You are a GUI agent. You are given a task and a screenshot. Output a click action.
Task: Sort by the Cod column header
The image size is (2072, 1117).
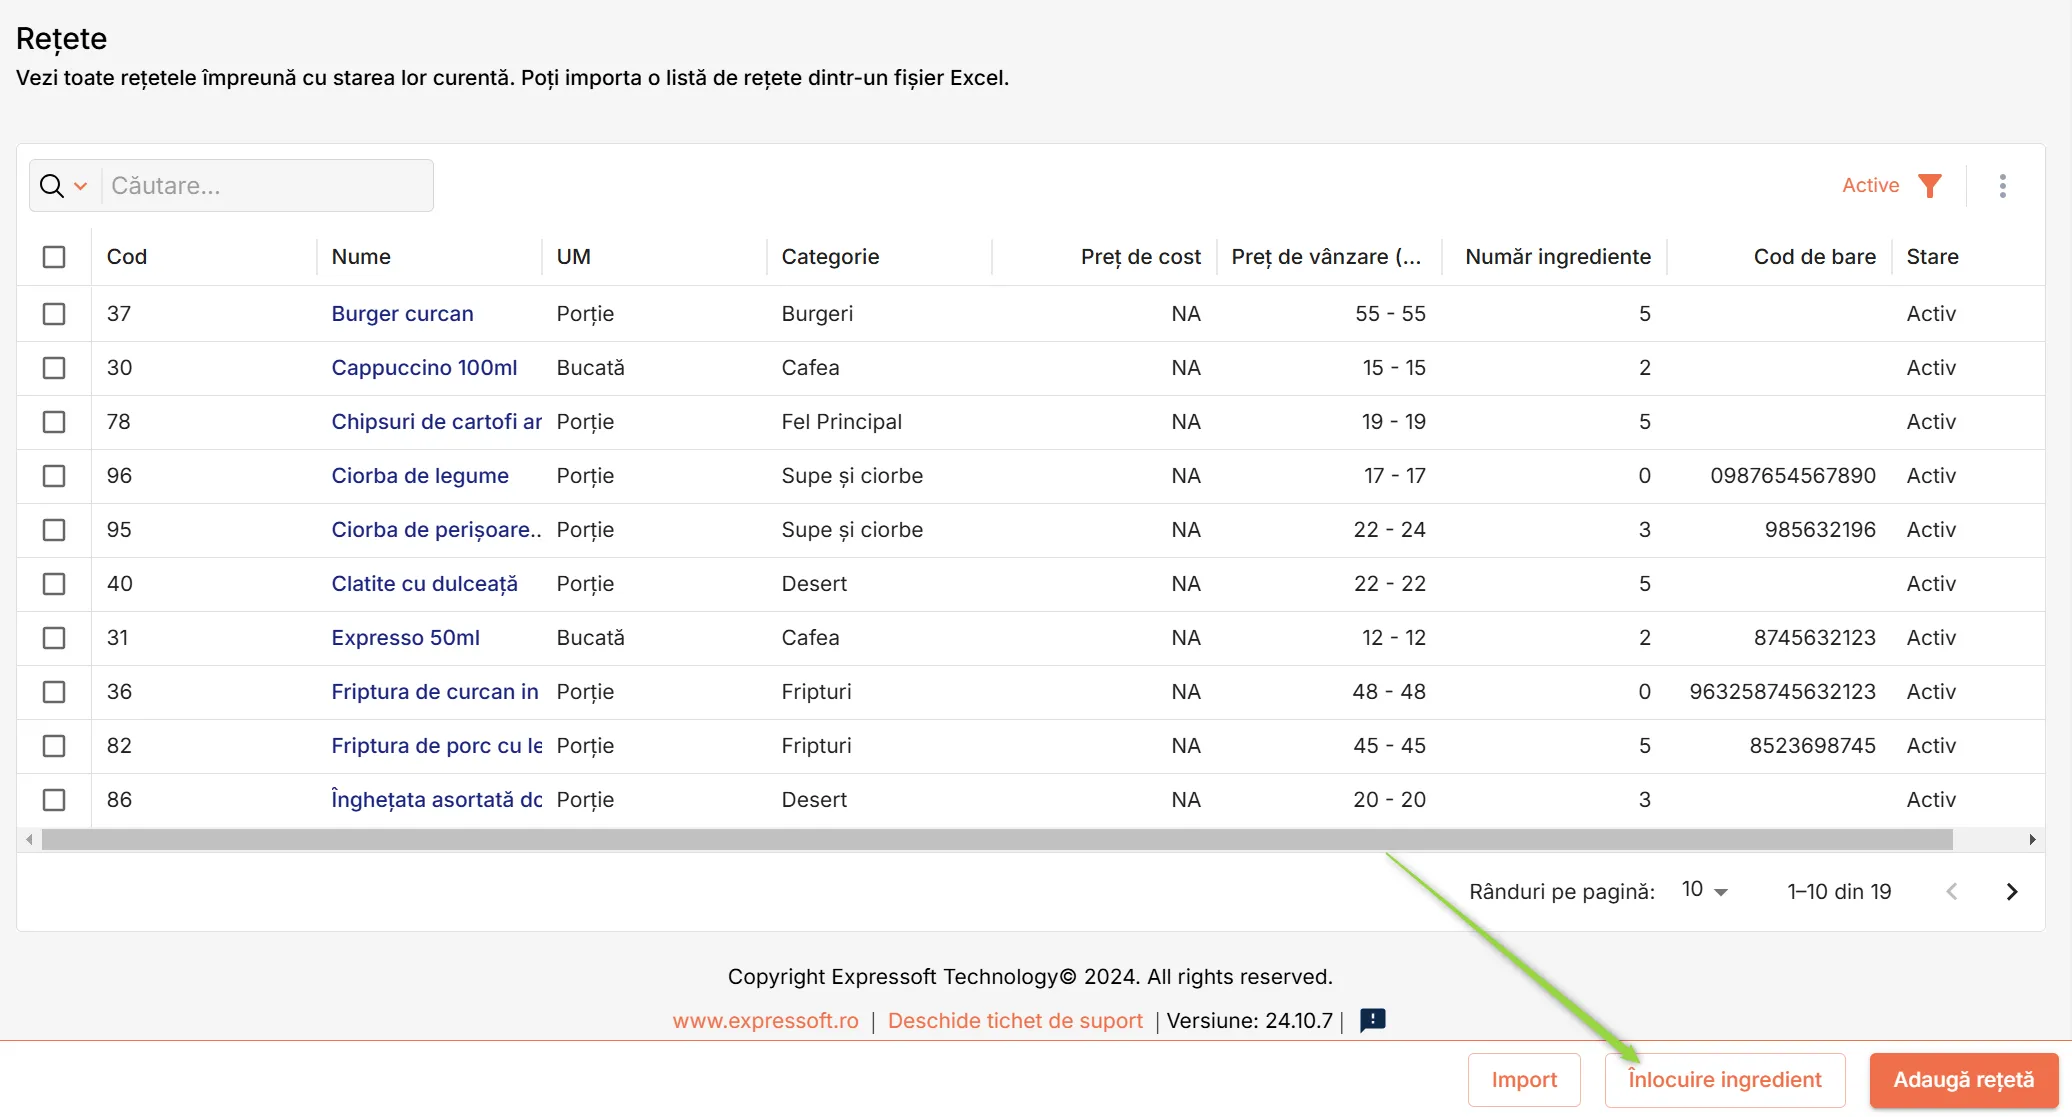(127, 257)
